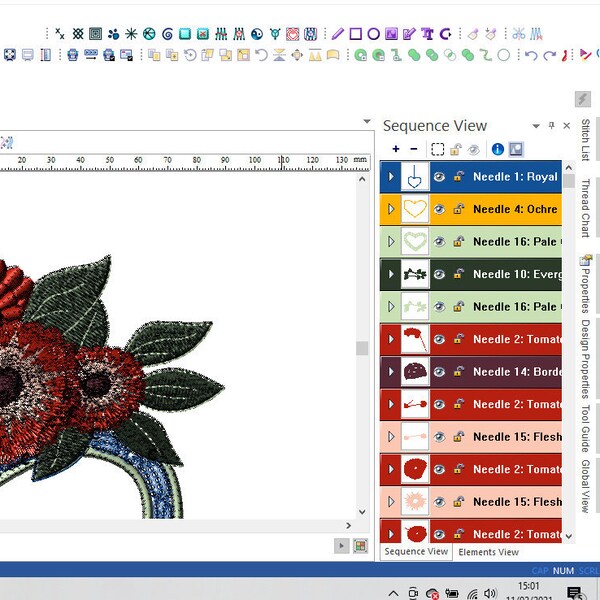Click the dashed selection box icon
This screenshot has height=600, width=600.
tap(437, 149)
